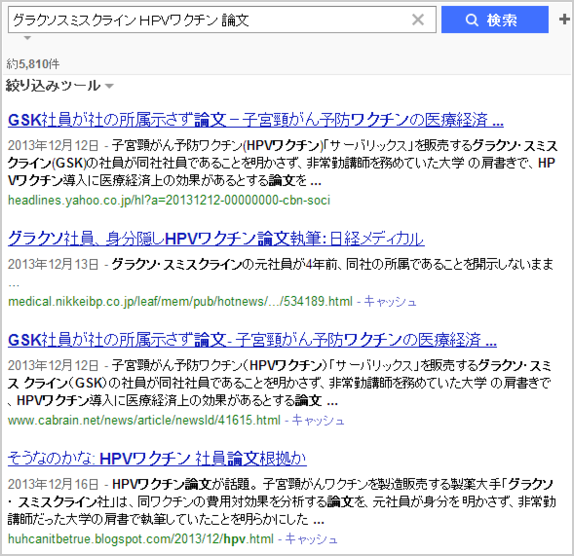Viewport: 574px width, 556px height.
Task: Expand the 絞り込みツール filter tools dropdown
Action: click(60, 86)
